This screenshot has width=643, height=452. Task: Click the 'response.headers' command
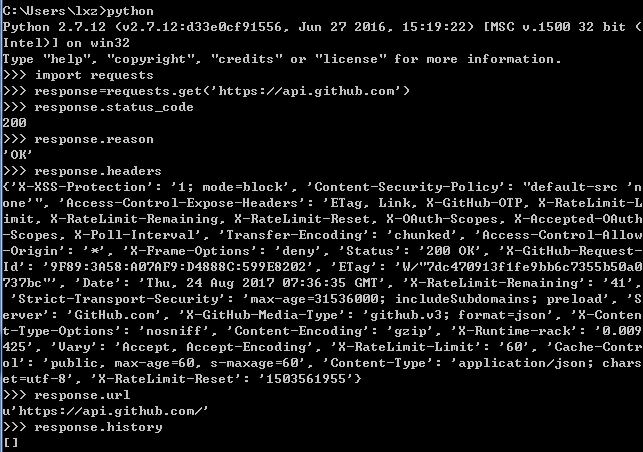click(x=98, y=171)
